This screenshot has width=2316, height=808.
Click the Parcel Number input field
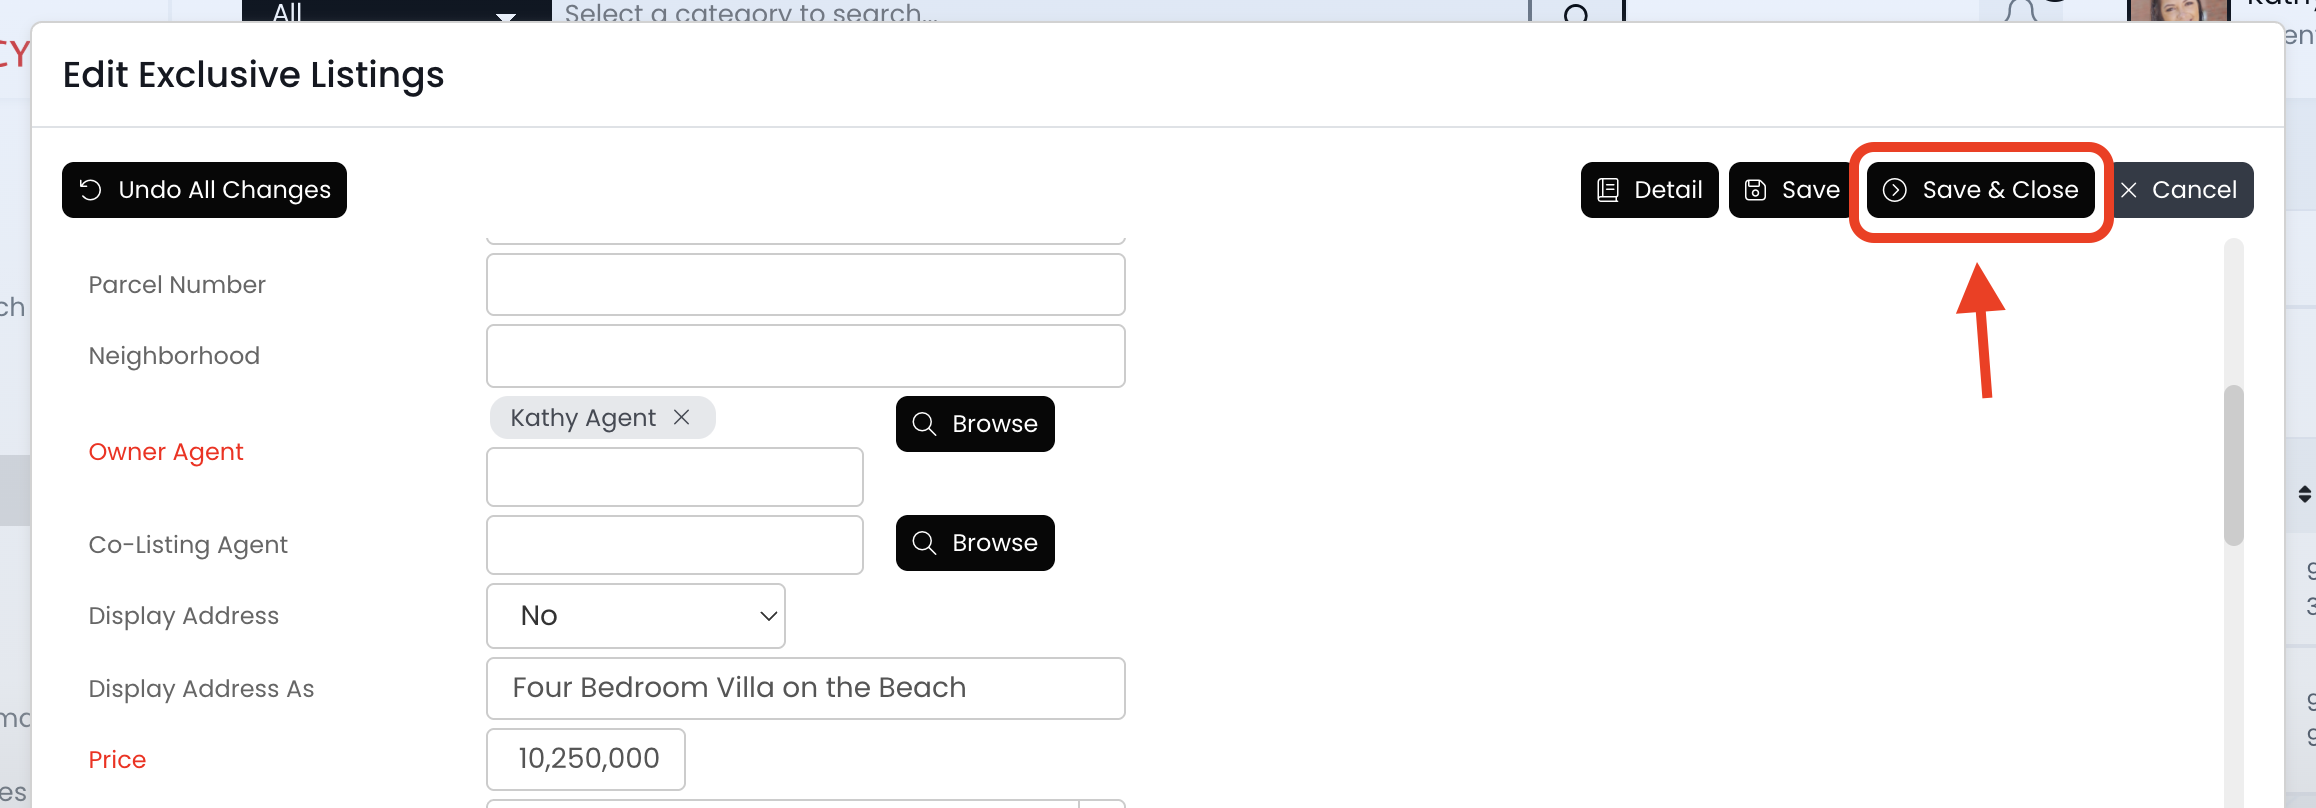pyautogui.click(x=805, y=285)
